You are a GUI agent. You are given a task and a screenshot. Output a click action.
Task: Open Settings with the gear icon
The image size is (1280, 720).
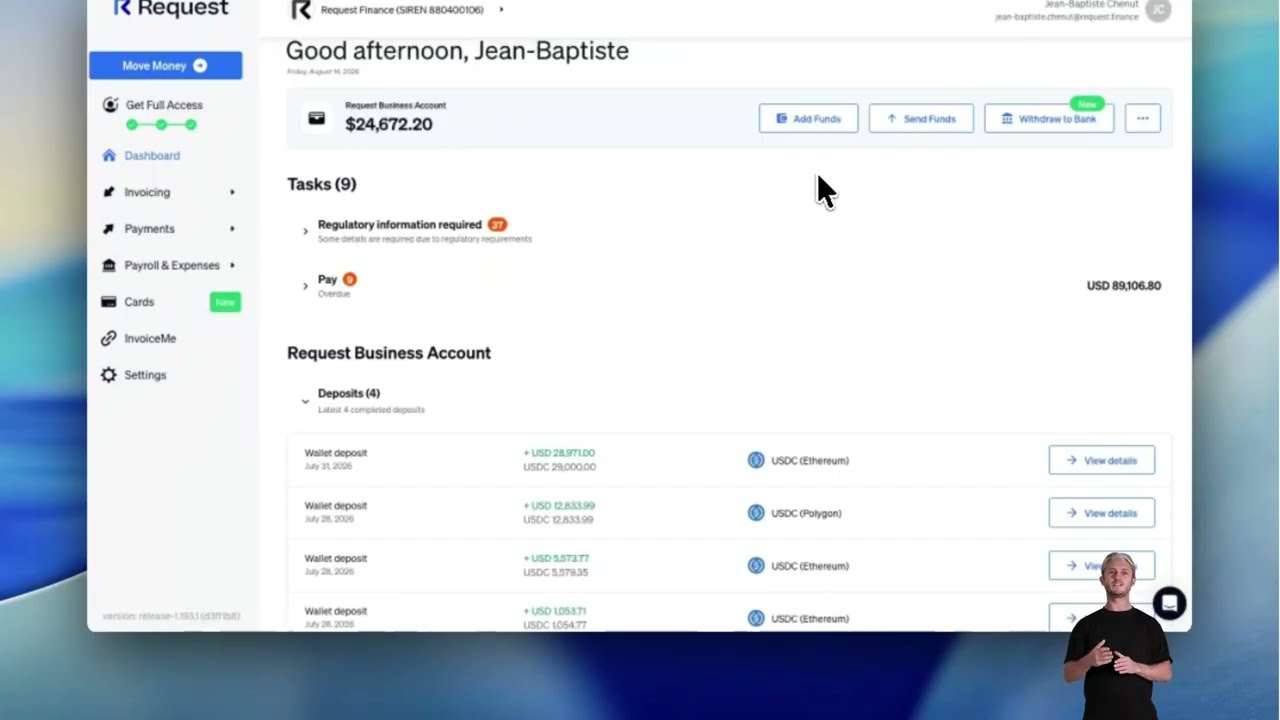coord(108,375)
